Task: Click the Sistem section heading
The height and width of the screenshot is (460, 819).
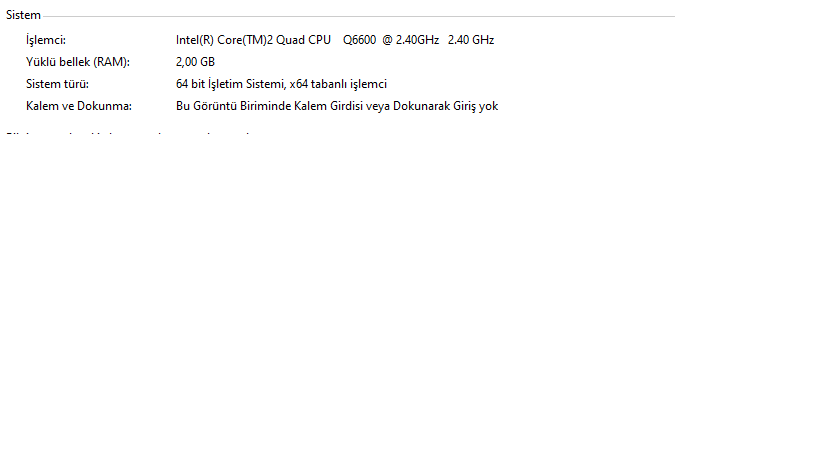Action: [x=23, y=15]
